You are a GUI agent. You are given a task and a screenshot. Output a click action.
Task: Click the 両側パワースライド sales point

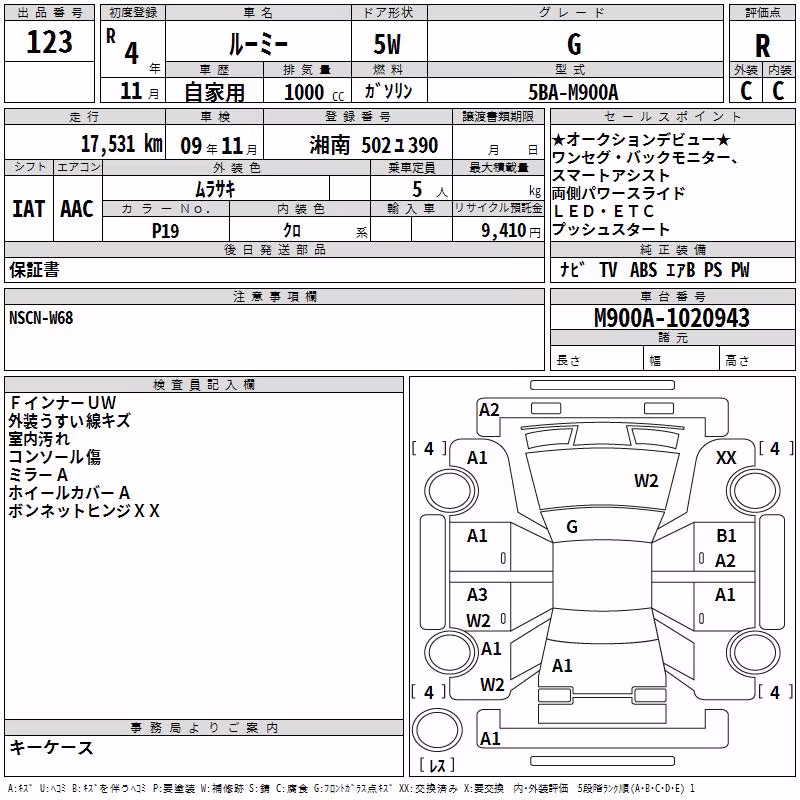click(618, 193)
